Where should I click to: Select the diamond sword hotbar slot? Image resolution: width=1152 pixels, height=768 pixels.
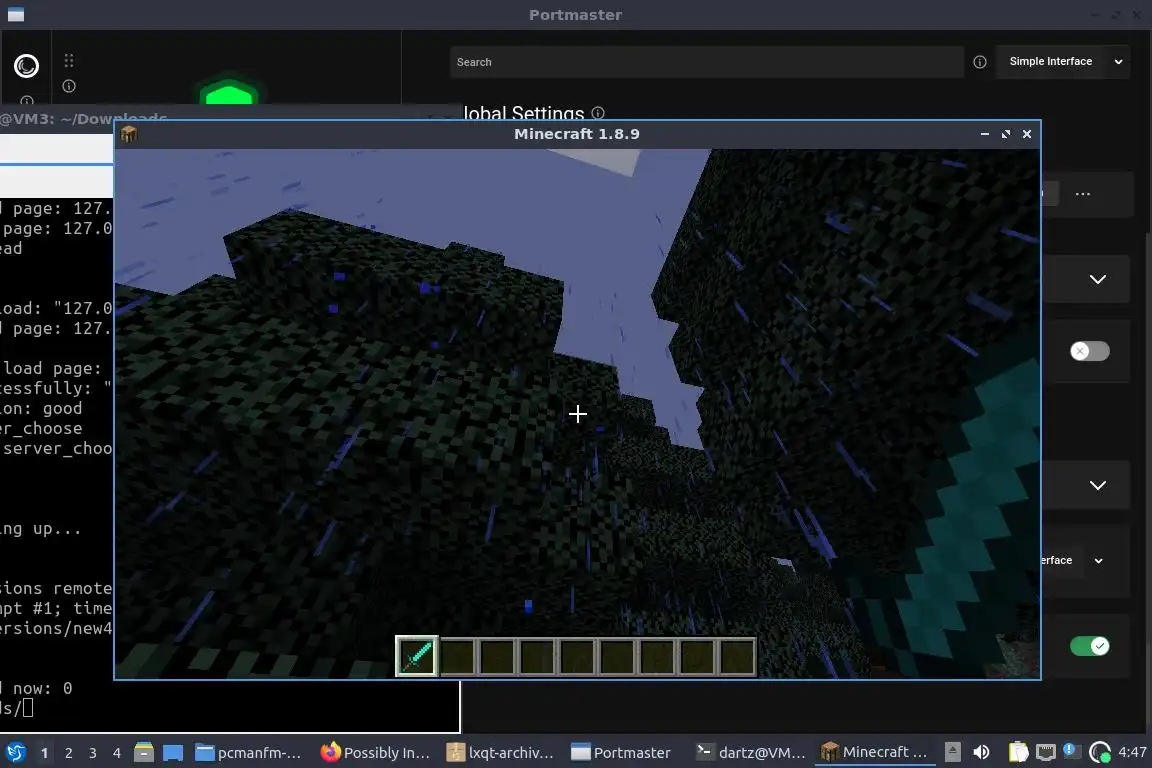click(417, 656)
